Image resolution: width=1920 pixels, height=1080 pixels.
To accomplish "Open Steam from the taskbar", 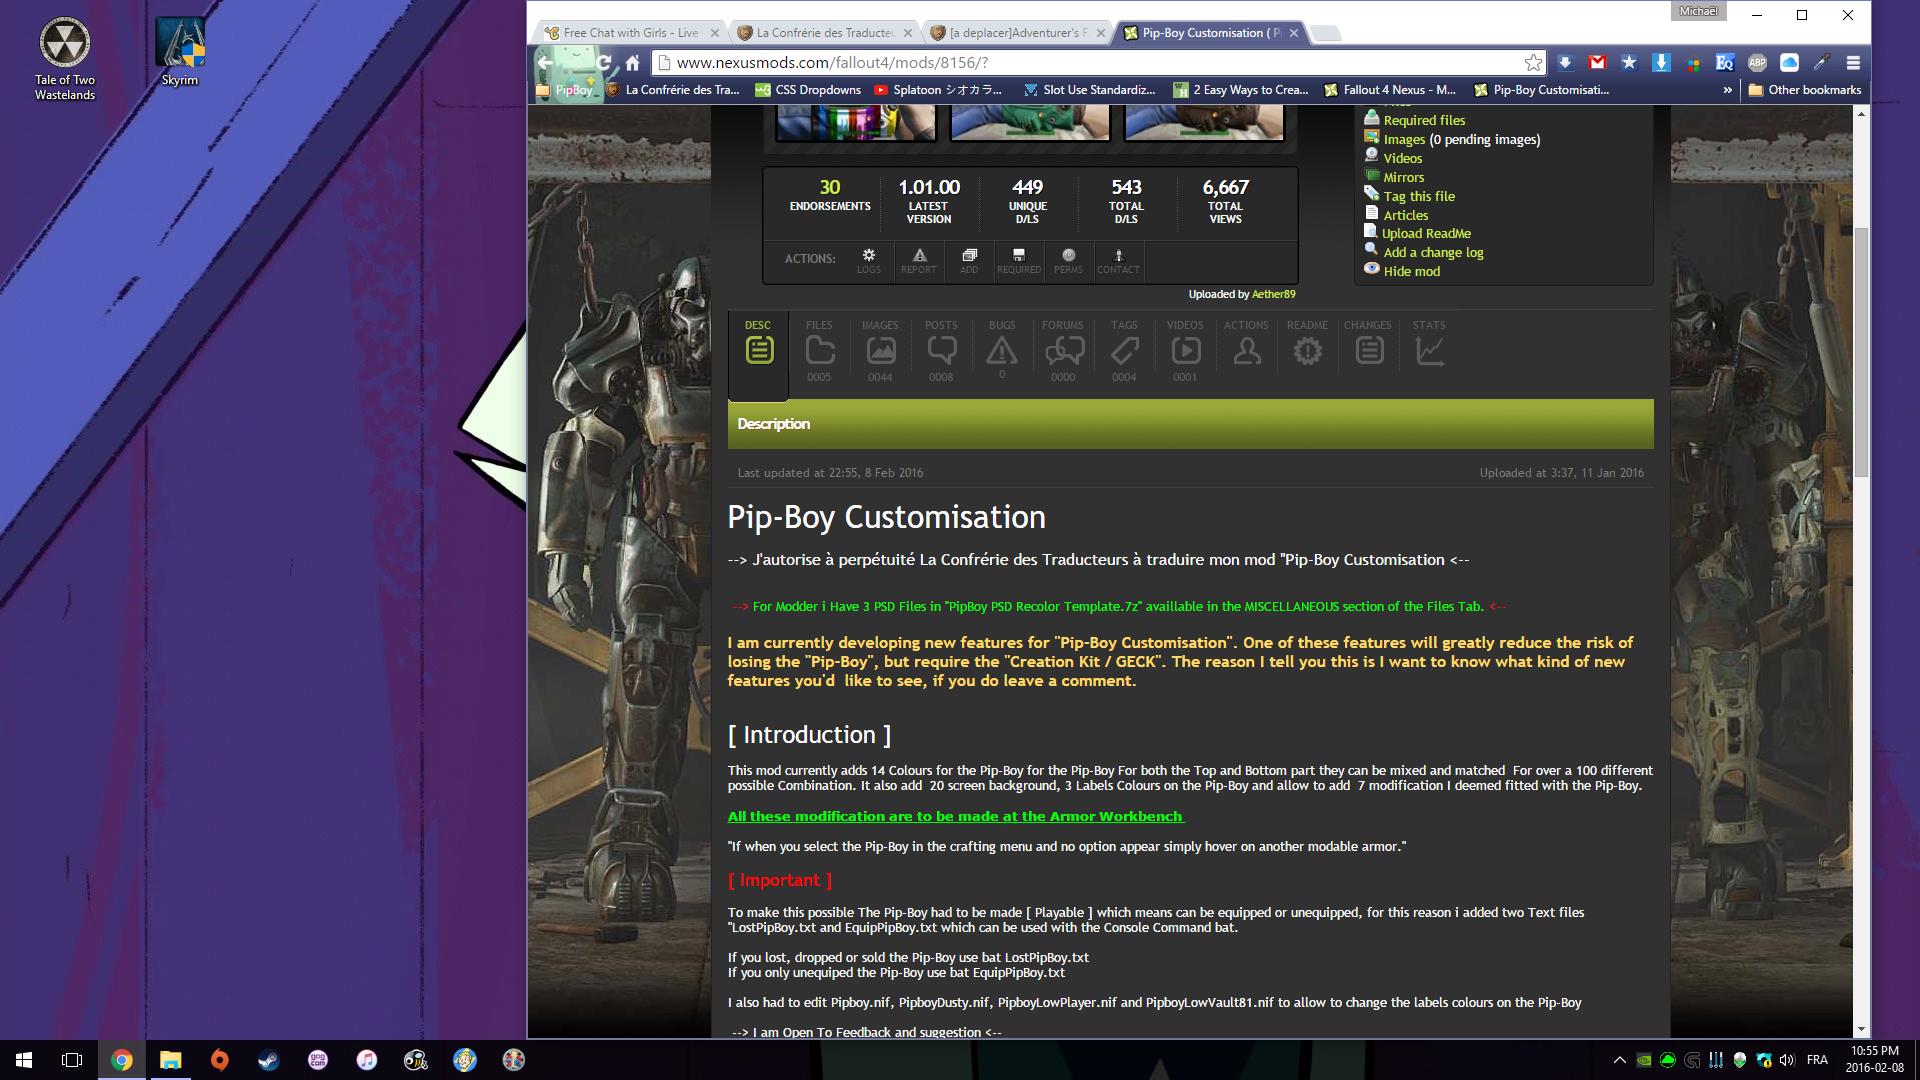I will [268, 1060].
